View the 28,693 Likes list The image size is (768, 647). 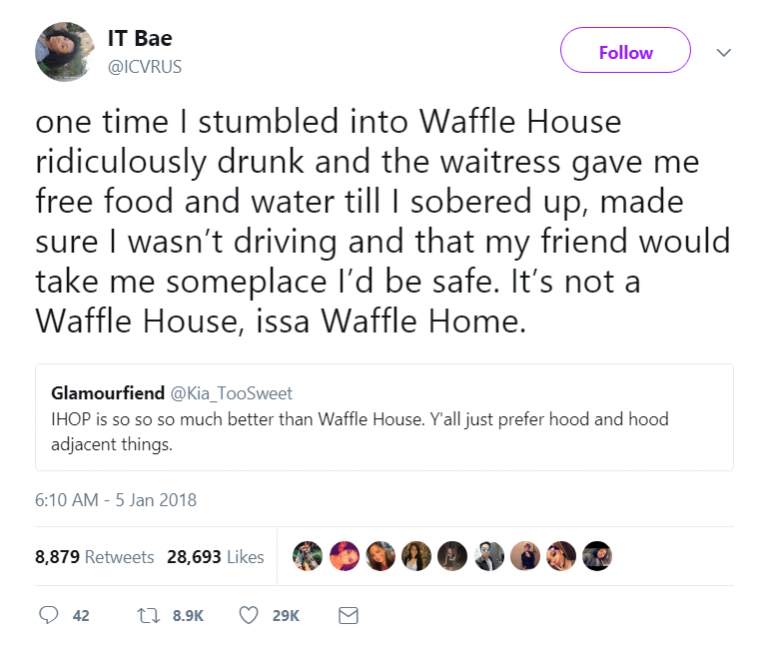point(215,557)
